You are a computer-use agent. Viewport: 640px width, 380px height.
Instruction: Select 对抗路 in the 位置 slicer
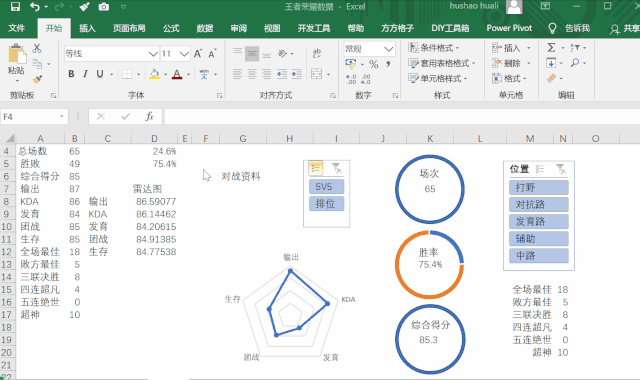tap(539, 205)
